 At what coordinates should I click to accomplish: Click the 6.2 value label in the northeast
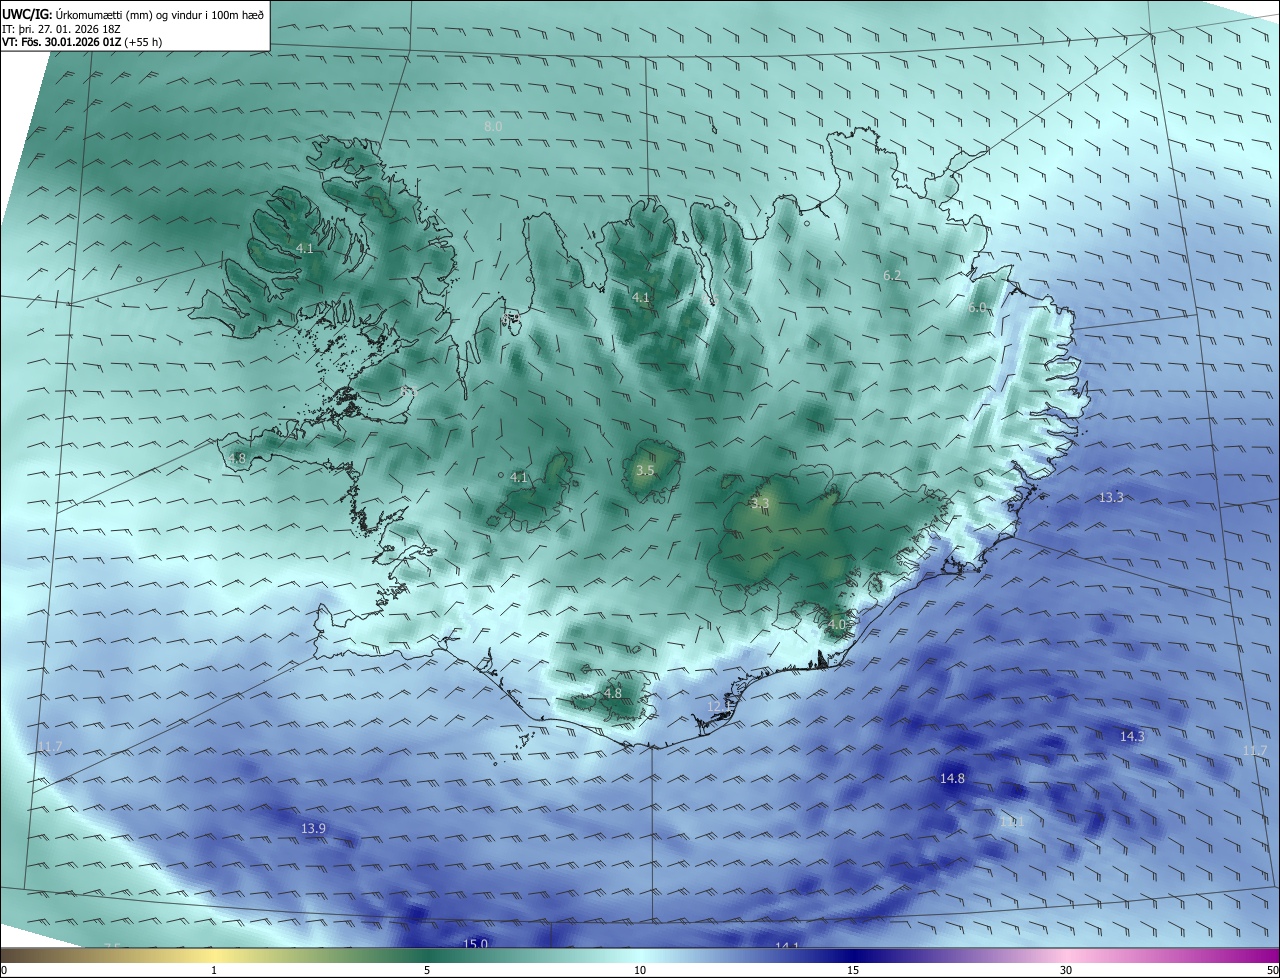[x=892, y=275]
